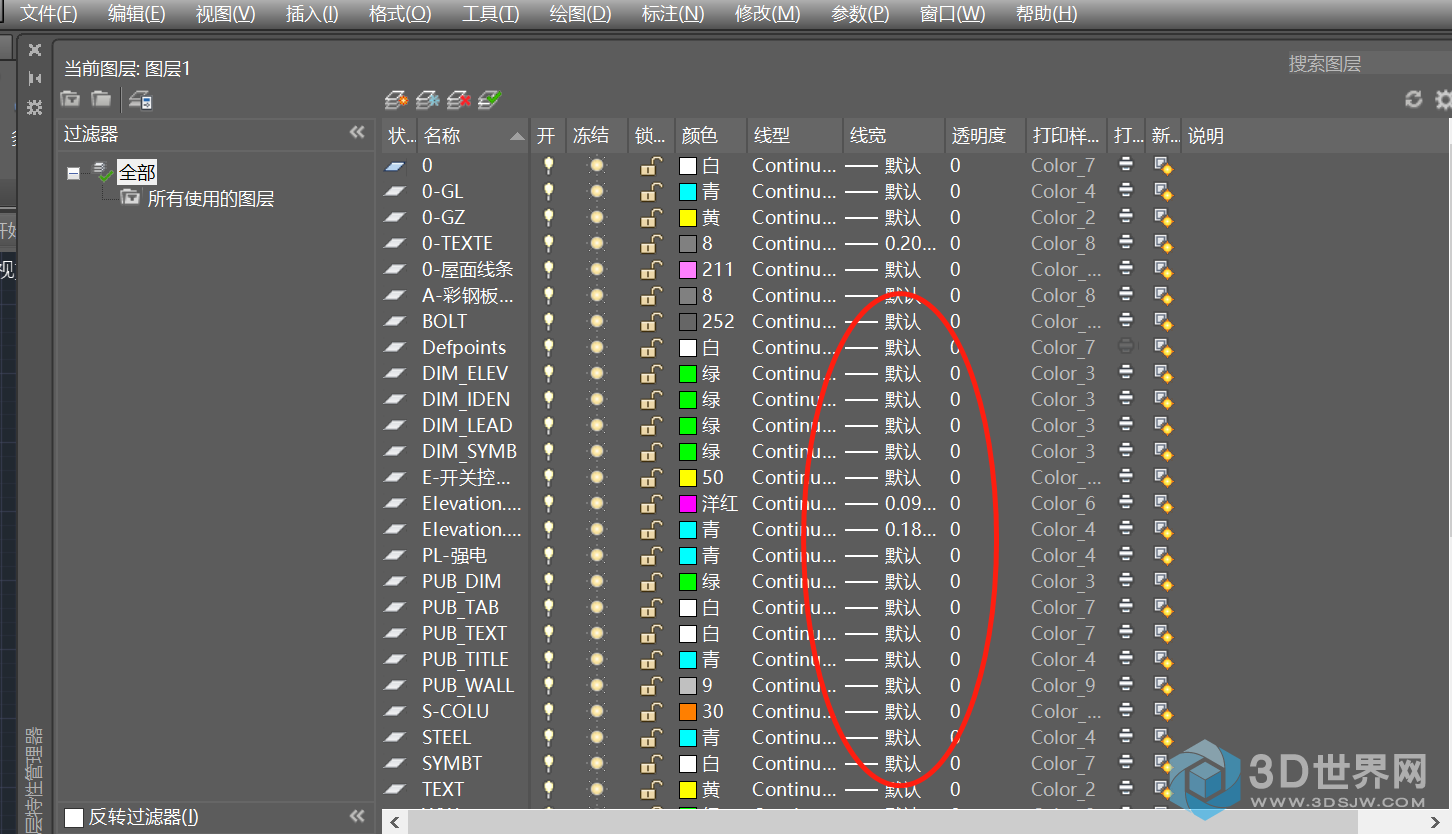Open the 帮助(H) menu
This screenshot has height=834, width=1452.
coord(1046,14)
